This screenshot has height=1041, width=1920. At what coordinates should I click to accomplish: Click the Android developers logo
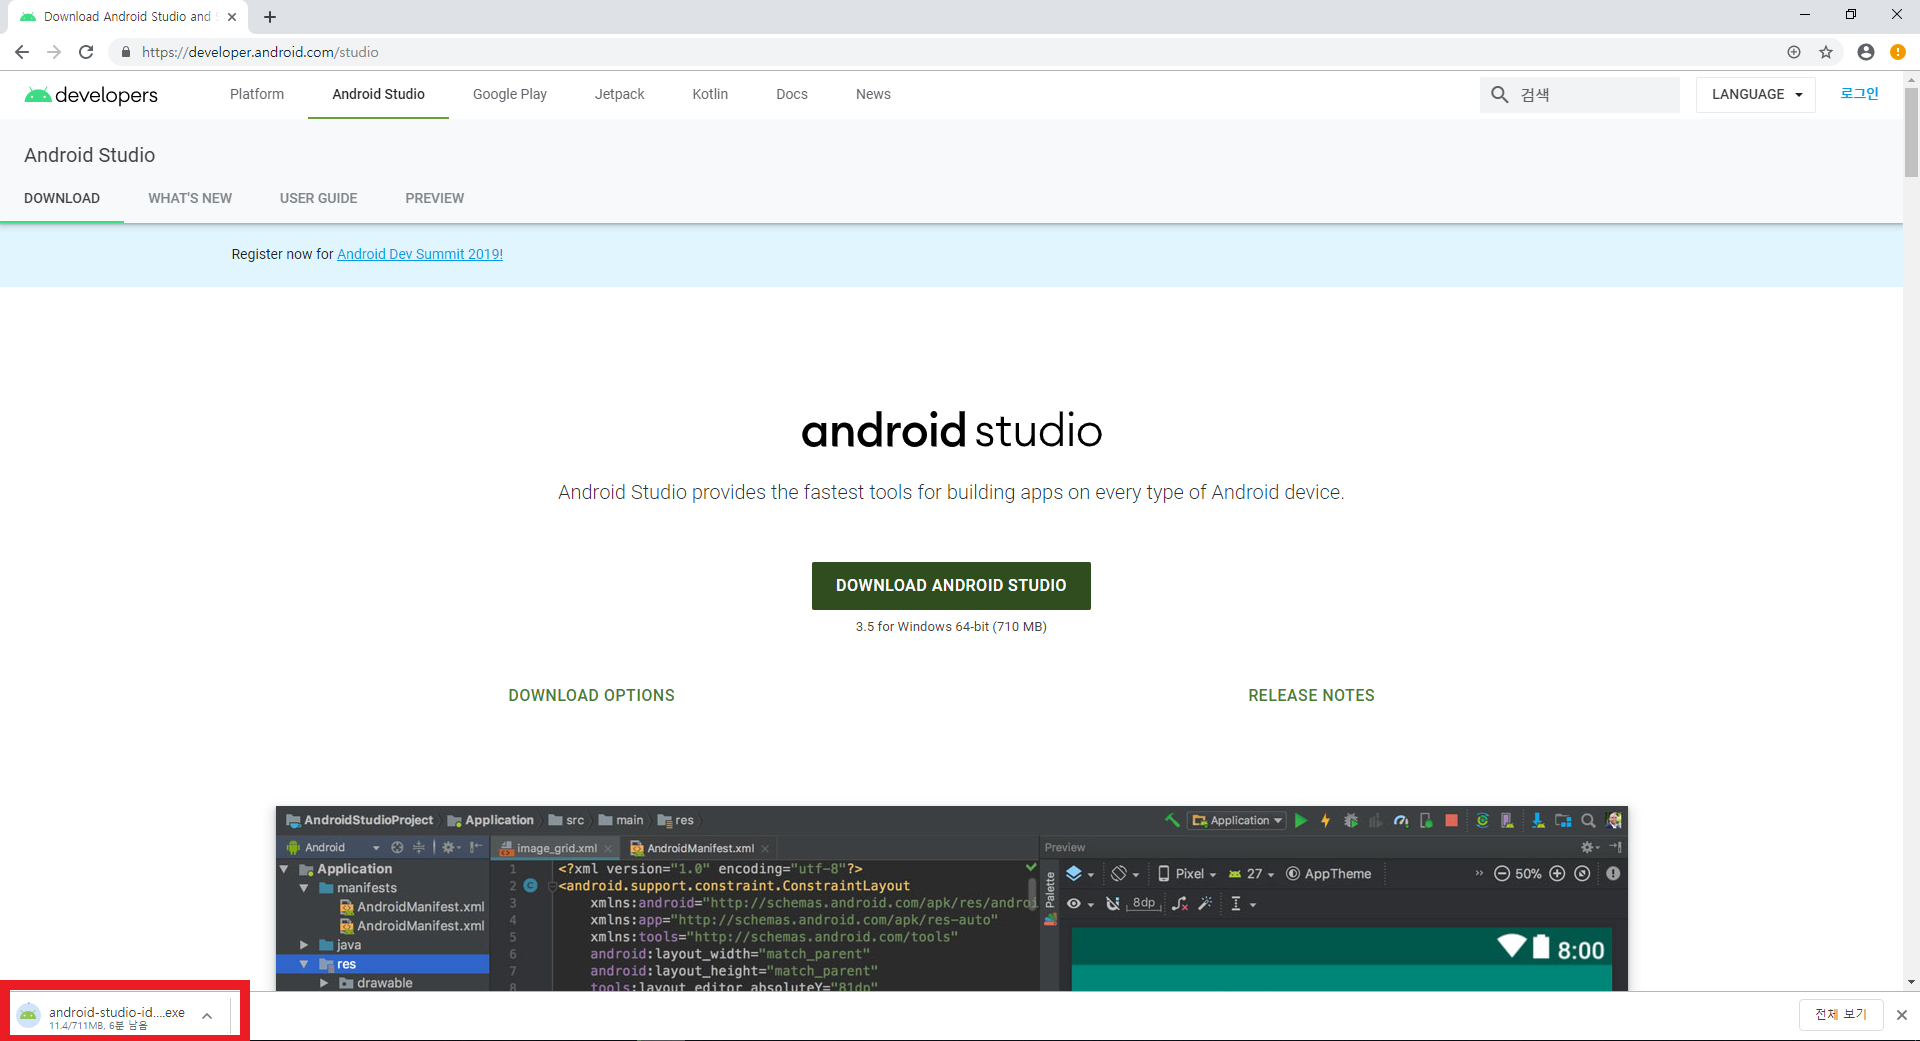(x=91, y=94)
